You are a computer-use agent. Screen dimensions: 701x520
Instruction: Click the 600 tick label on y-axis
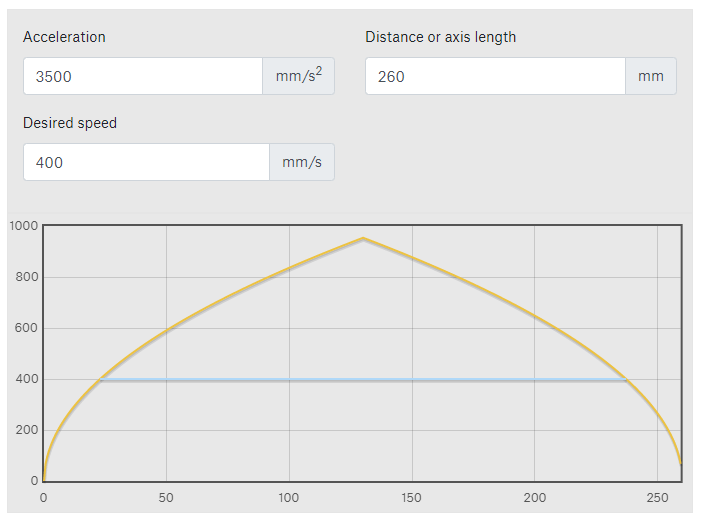coord(27,328)
